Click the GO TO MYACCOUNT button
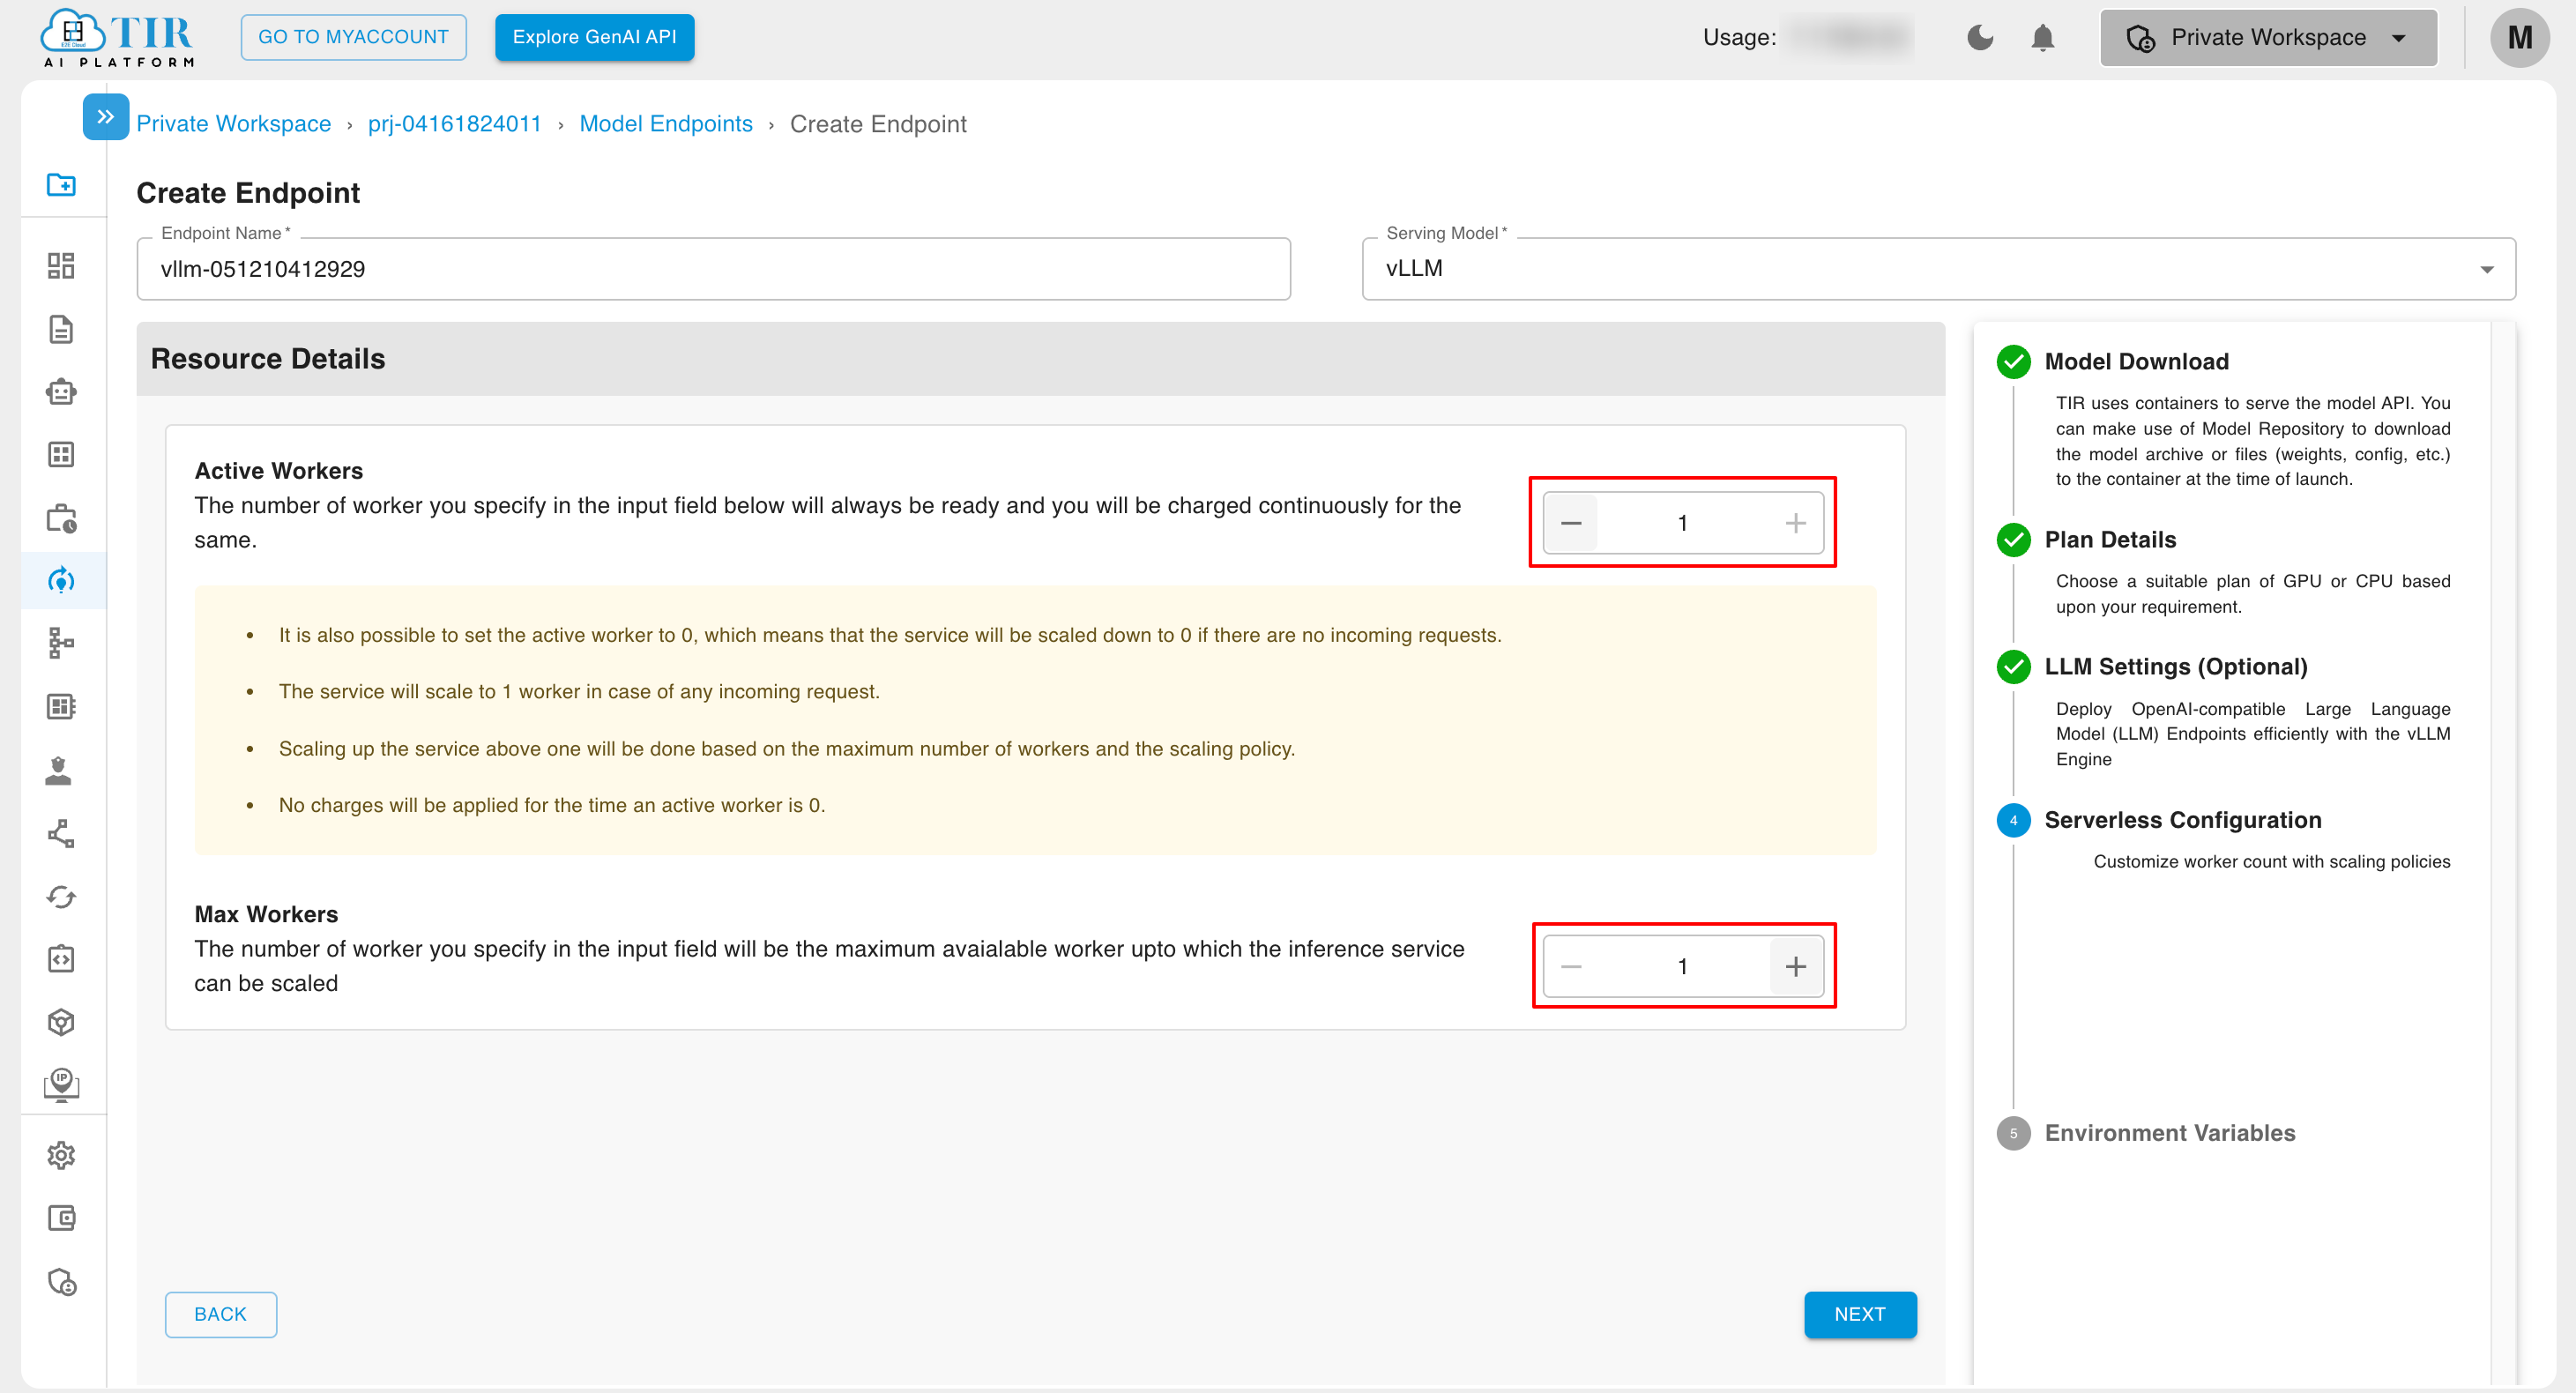Viewport: 2576px width, 1393px height. 353,37
